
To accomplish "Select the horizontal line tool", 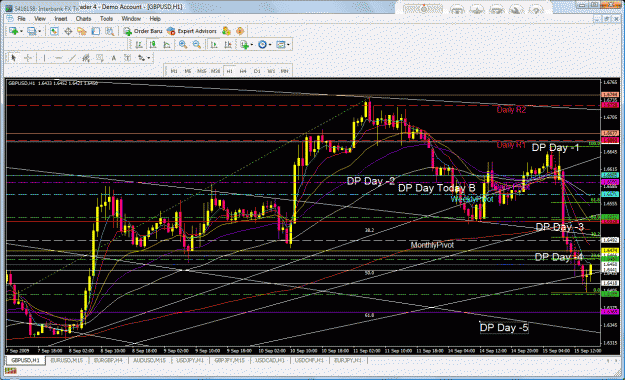I will (58, 58).
